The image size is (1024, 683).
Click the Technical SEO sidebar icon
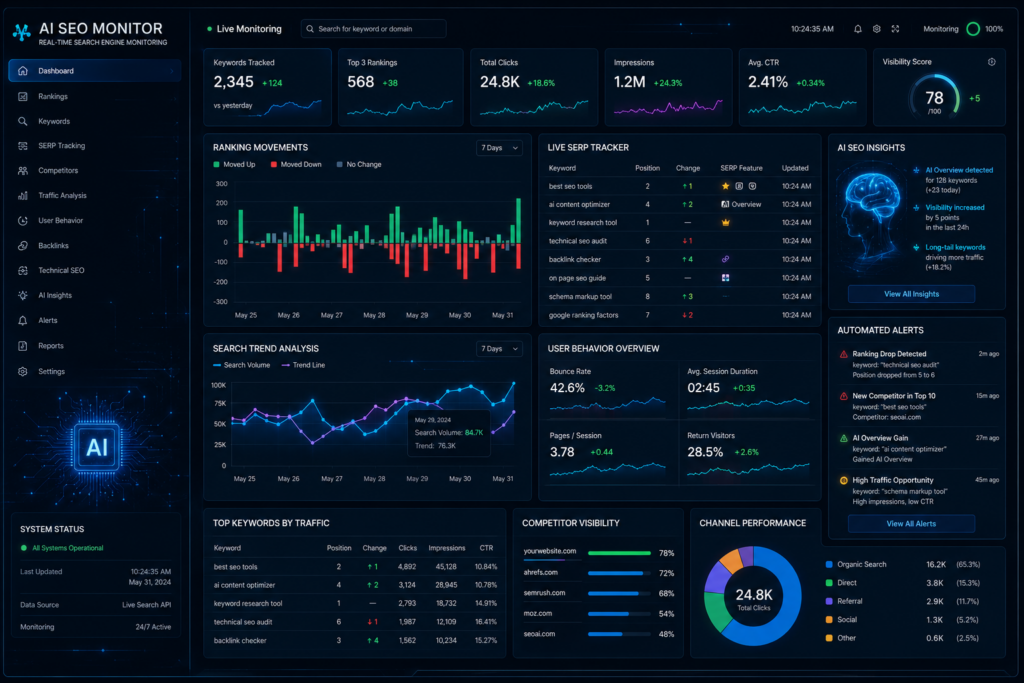point(23,270)
